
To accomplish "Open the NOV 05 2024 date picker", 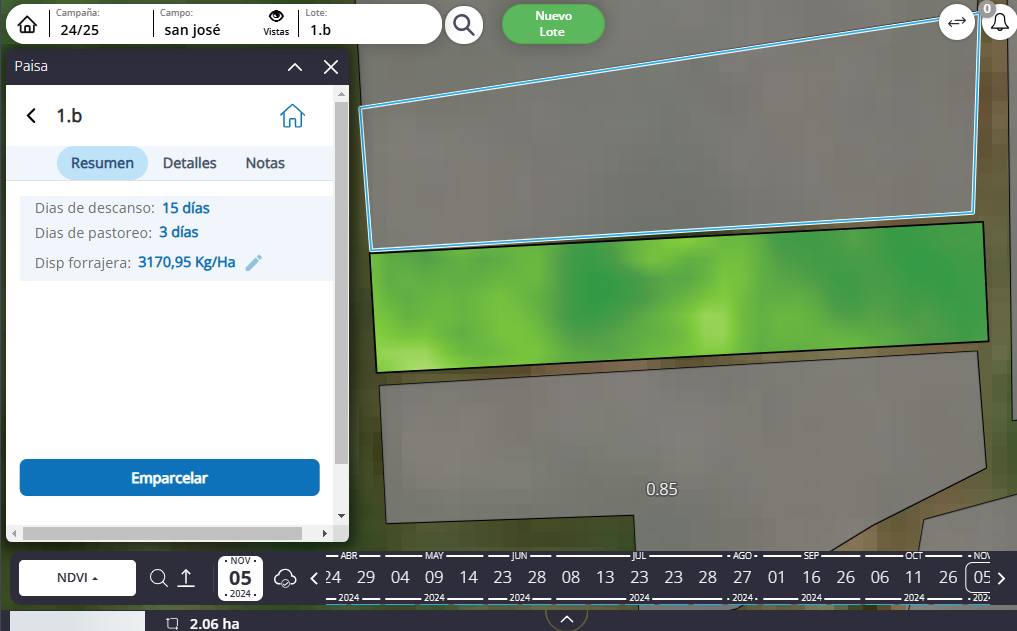I will tap(240, 578).
